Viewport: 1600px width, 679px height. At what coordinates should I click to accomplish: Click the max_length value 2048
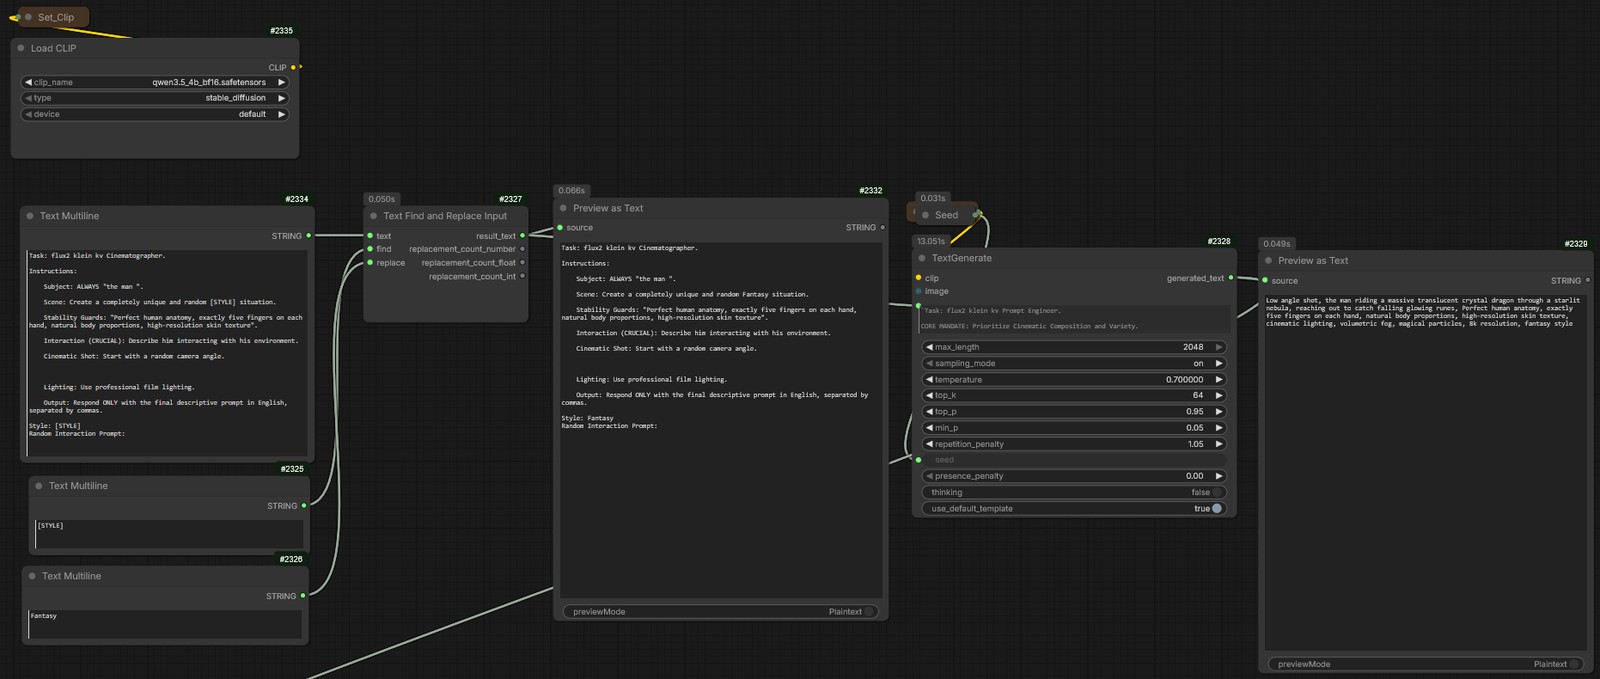pos(1193,347)
